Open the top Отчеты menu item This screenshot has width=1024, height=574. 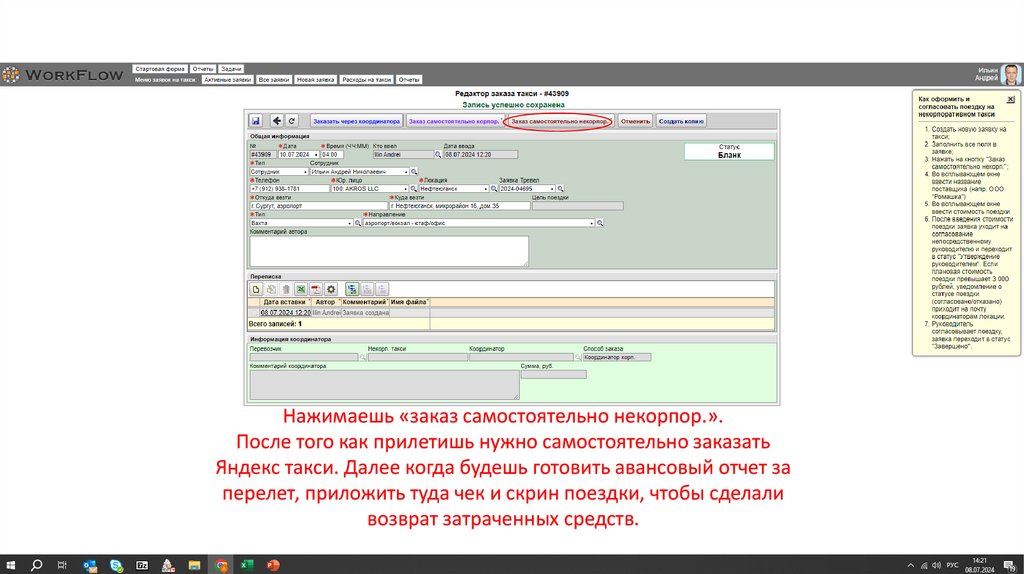(203, 69)
